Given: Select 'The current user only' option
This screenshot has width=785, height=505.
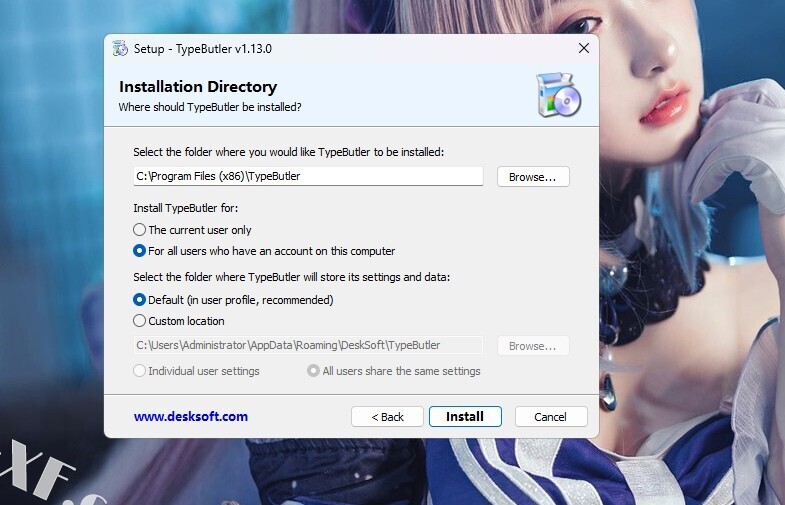Looking at the screenshot, I should point(192,230).
